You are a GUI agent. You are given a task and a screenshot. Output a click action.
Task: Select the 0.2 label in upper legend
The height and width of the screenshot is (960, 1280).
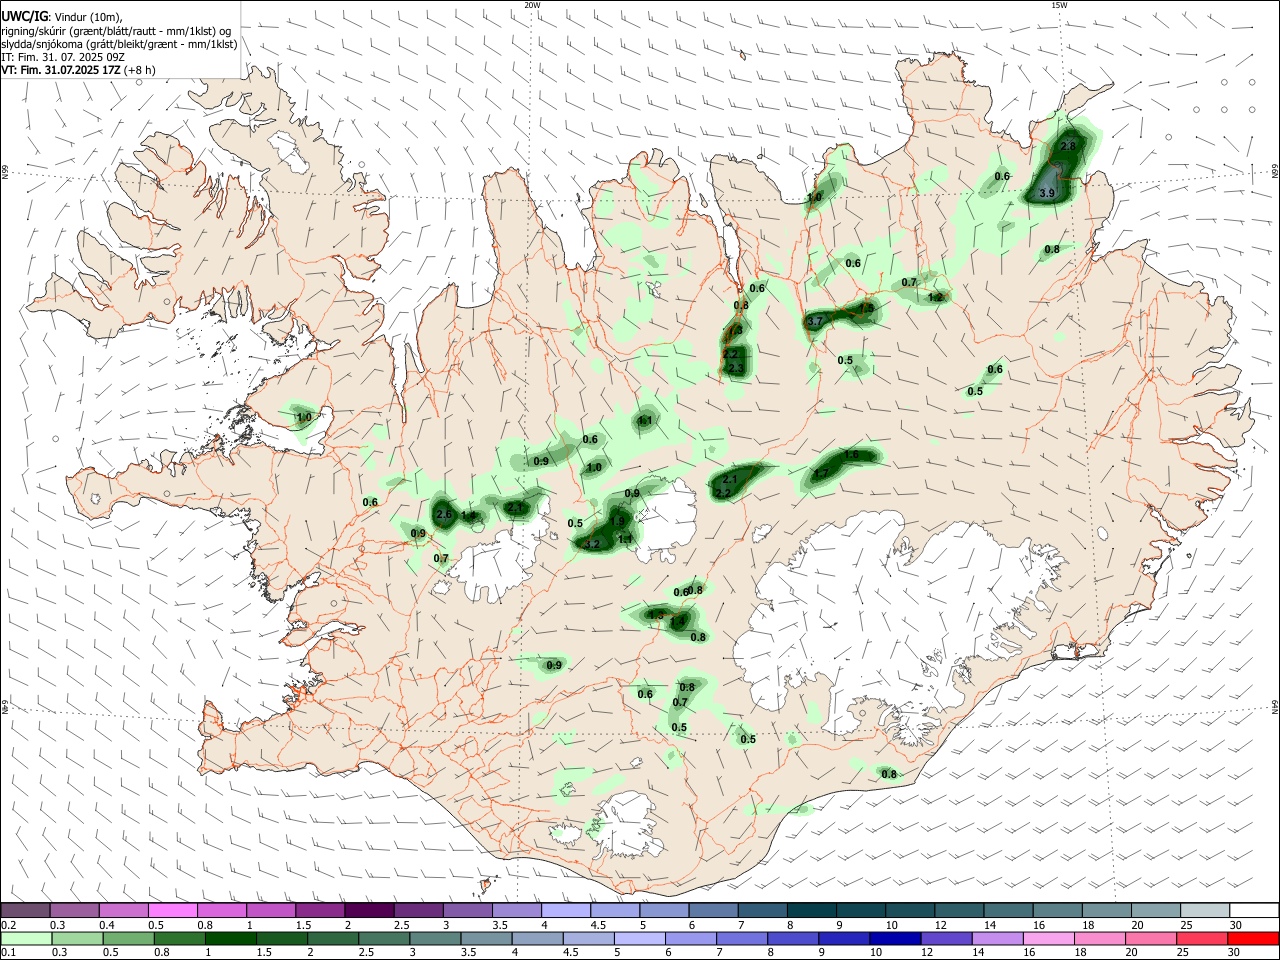tap(7, 925)
